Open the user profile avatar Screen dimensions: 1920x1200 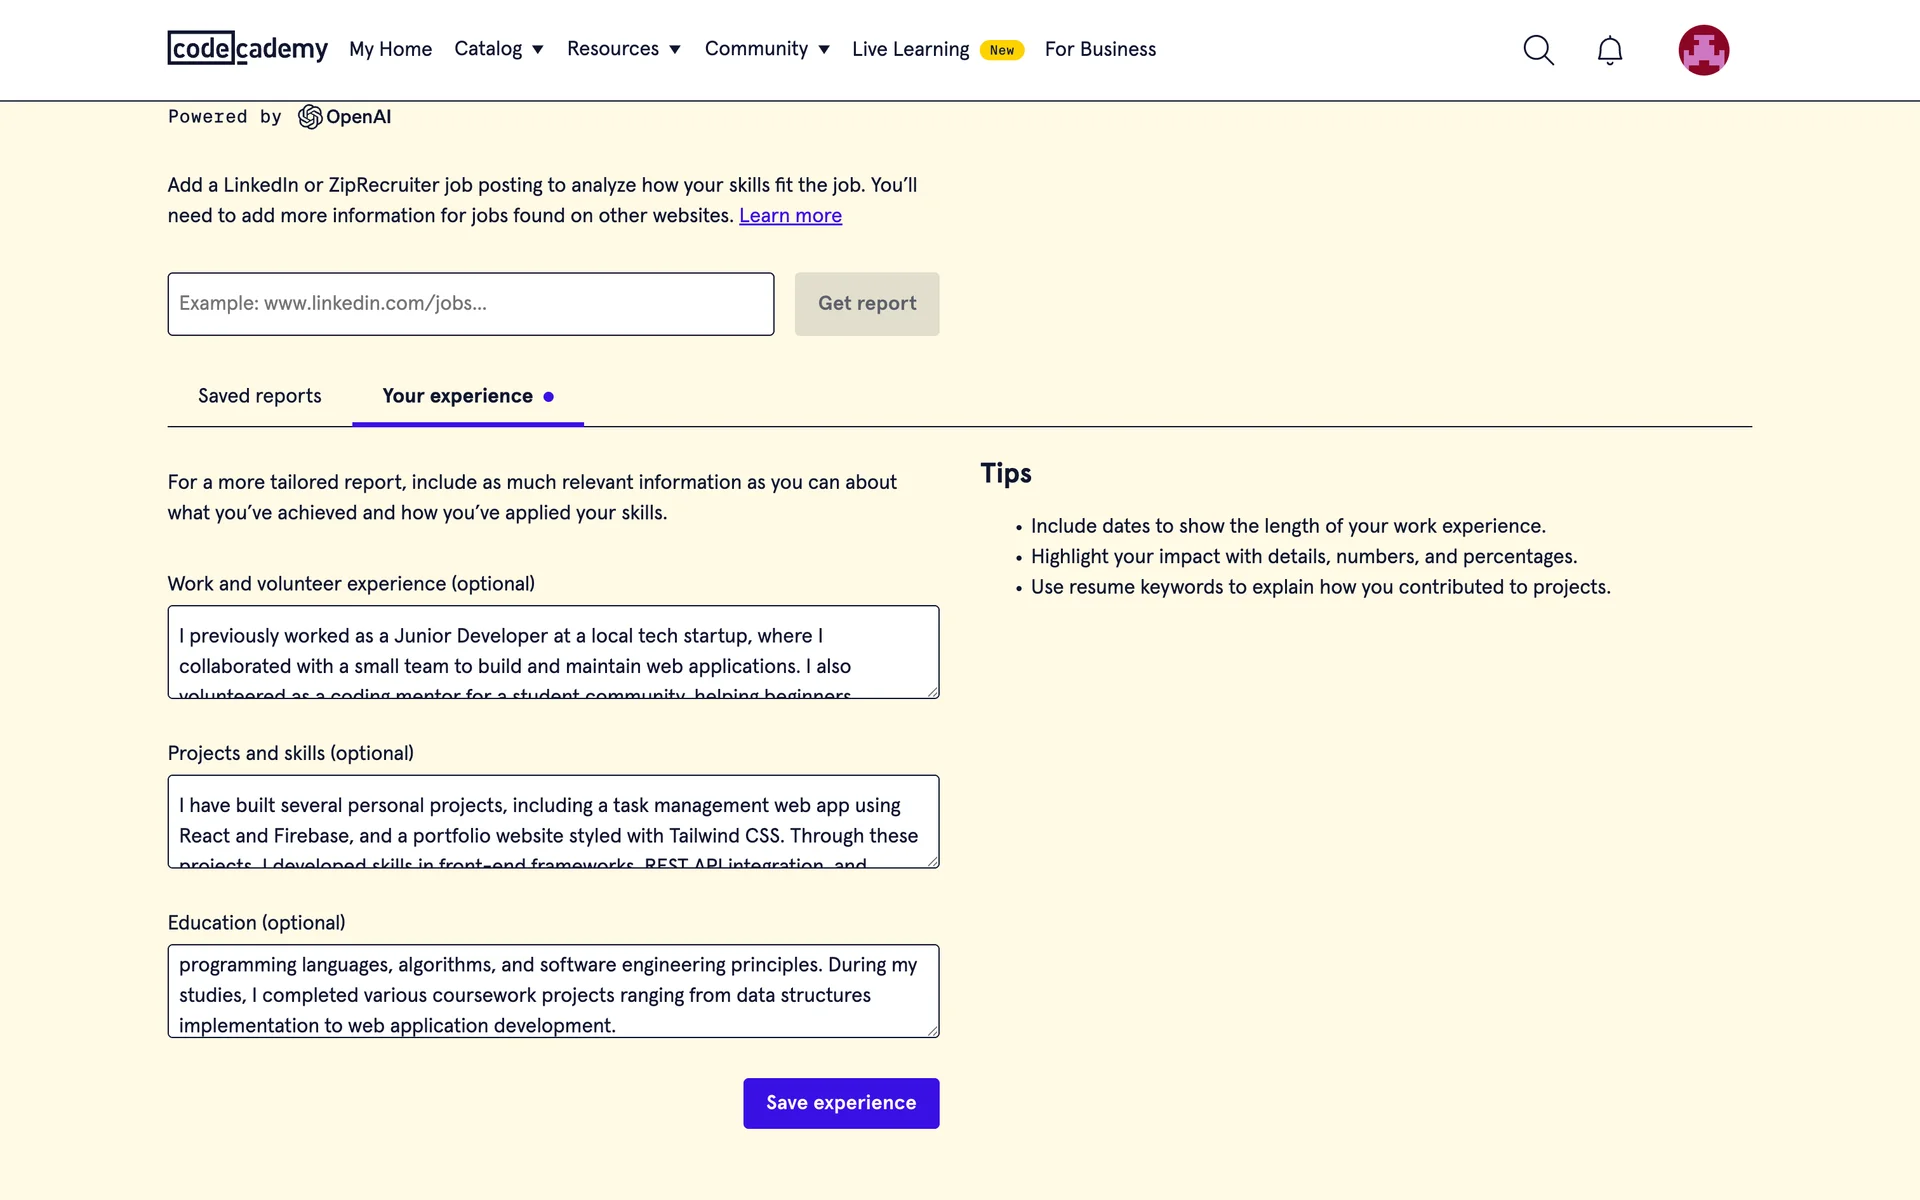click(1703, 50)
